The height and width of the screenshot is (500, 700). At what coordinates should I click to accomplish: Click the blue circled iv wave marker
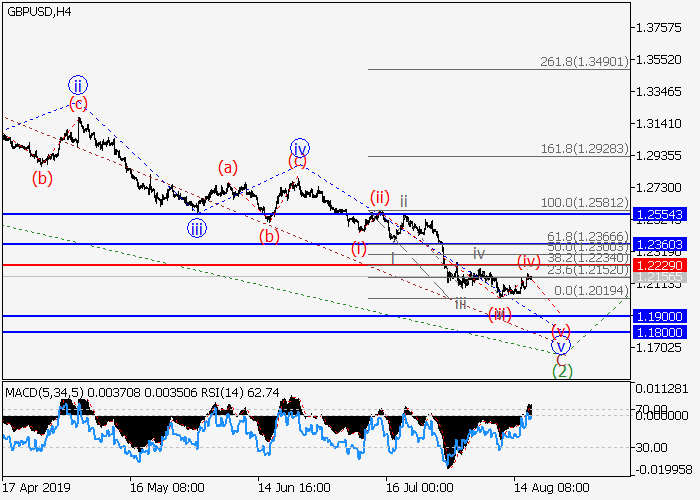[299, 146]
